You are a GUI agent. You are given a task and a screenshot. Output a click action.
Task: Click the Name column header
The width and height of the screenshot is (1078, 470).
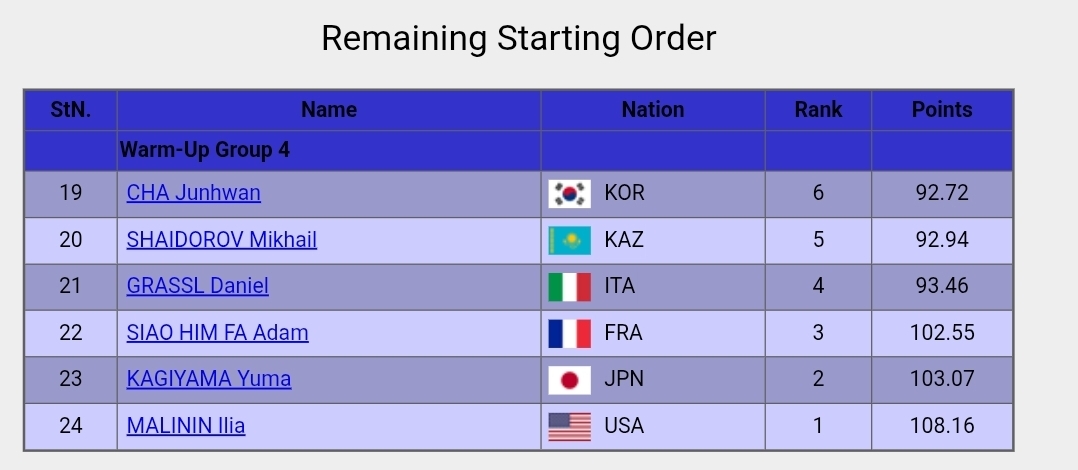329,110
